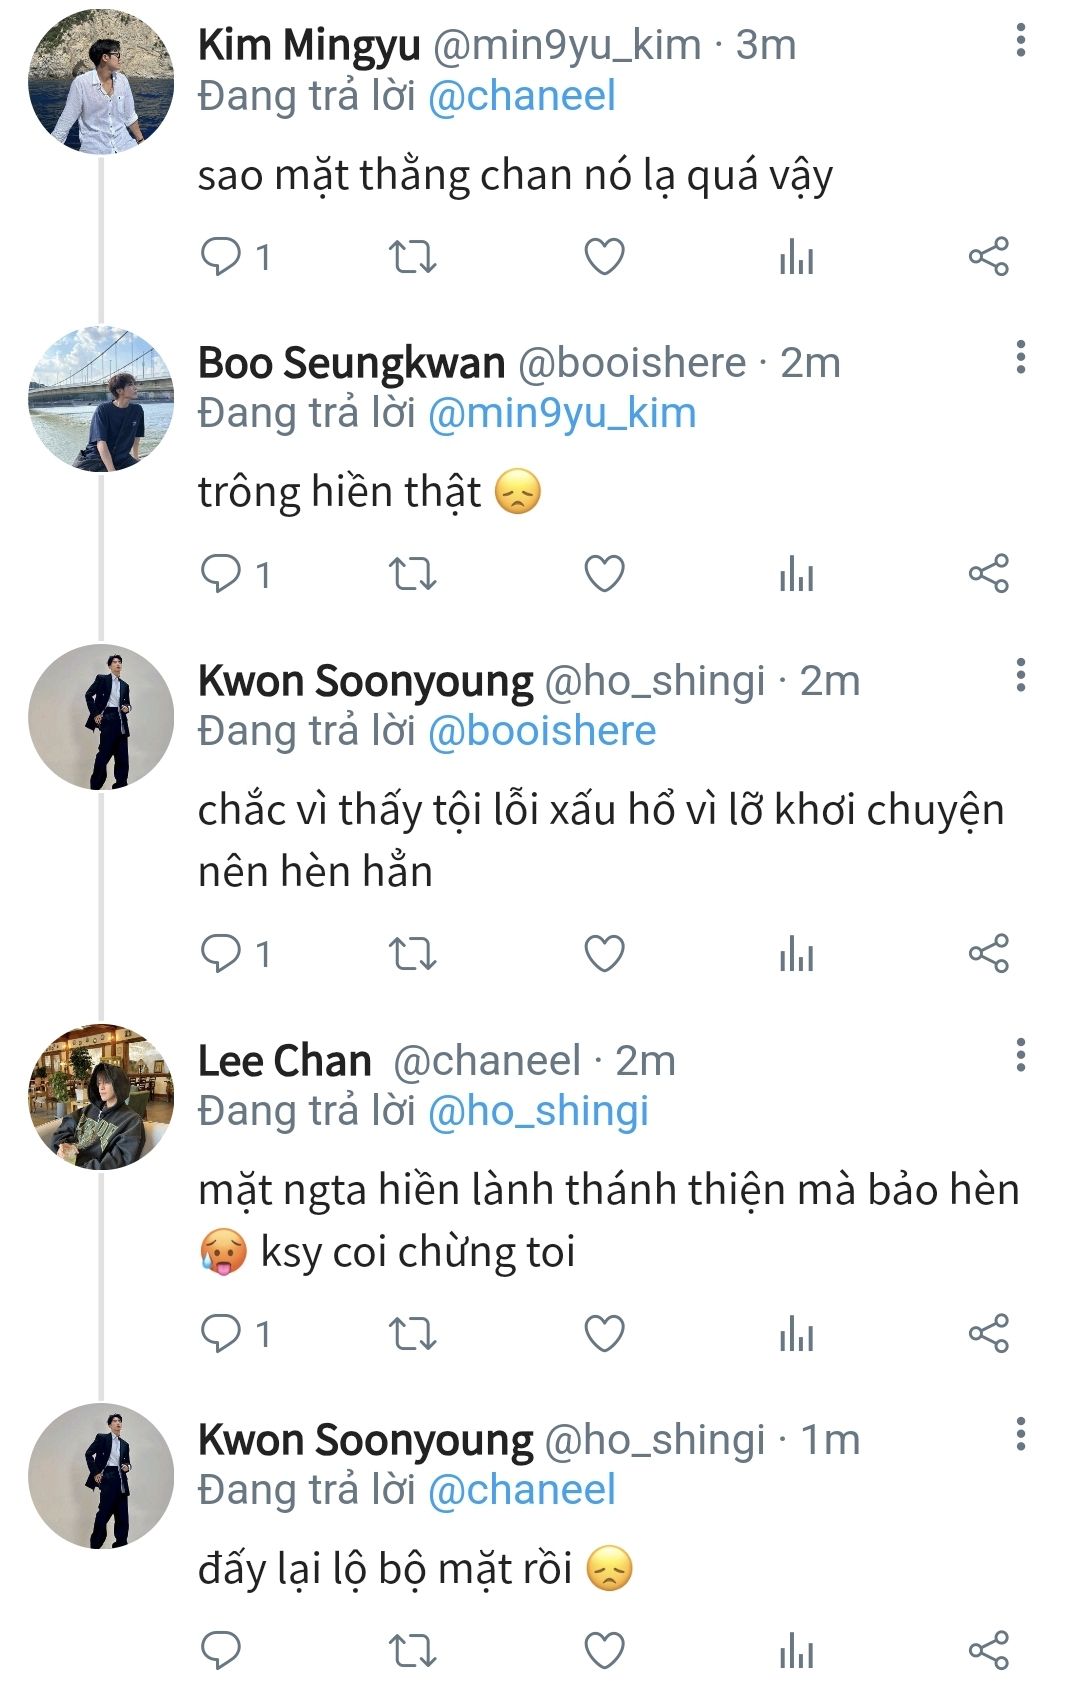Like Boo Seungkwan's reply

tap(604, 574)
